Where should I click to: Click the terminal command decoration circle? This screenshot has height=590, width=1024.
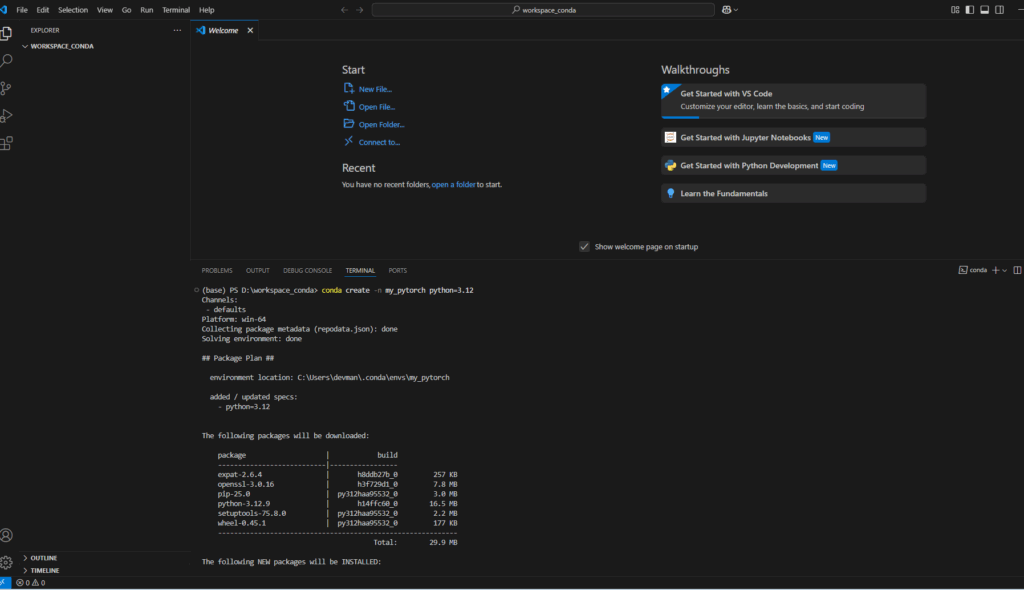(197, 290)
